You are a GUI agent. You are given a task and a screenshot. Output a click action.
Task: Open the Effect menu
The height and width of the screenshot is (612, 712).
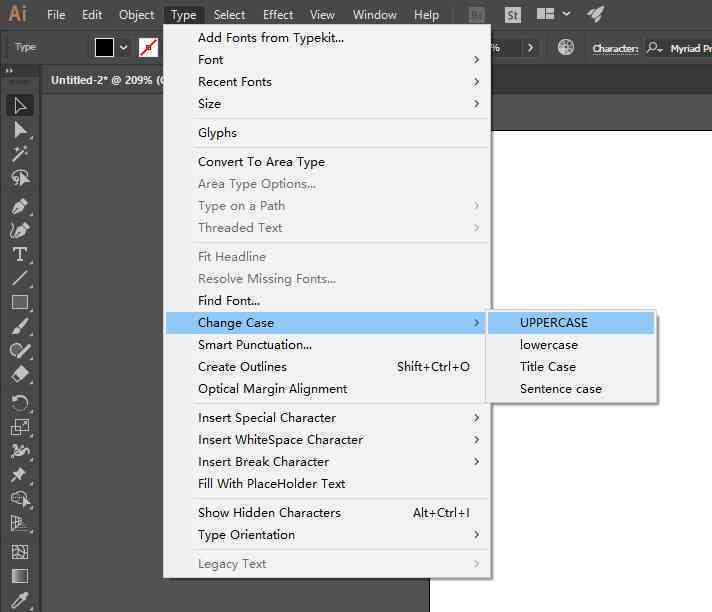(x=278, y=15)
